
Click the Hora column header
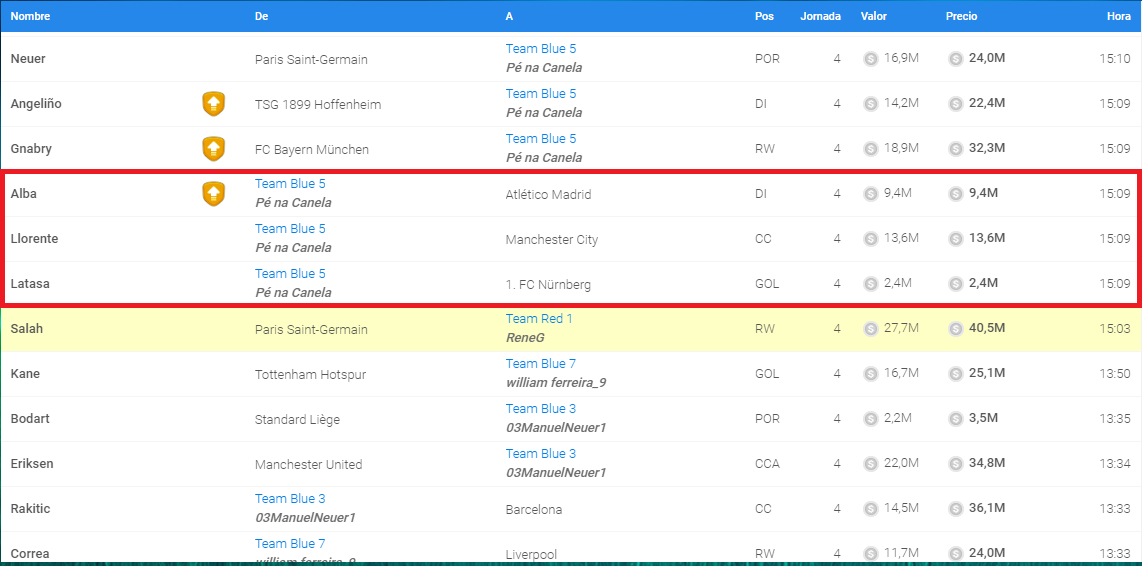[1118, 16]
